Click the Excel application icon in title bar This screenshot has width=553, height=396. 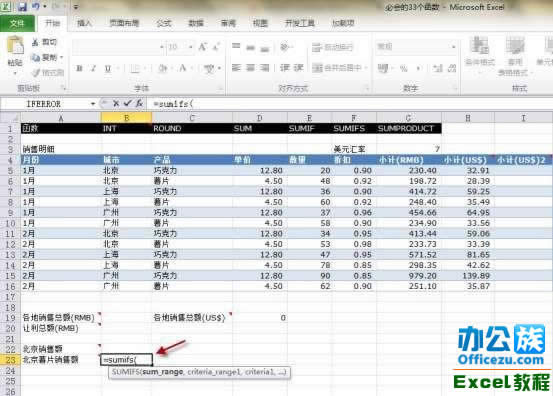click(6, 6)
